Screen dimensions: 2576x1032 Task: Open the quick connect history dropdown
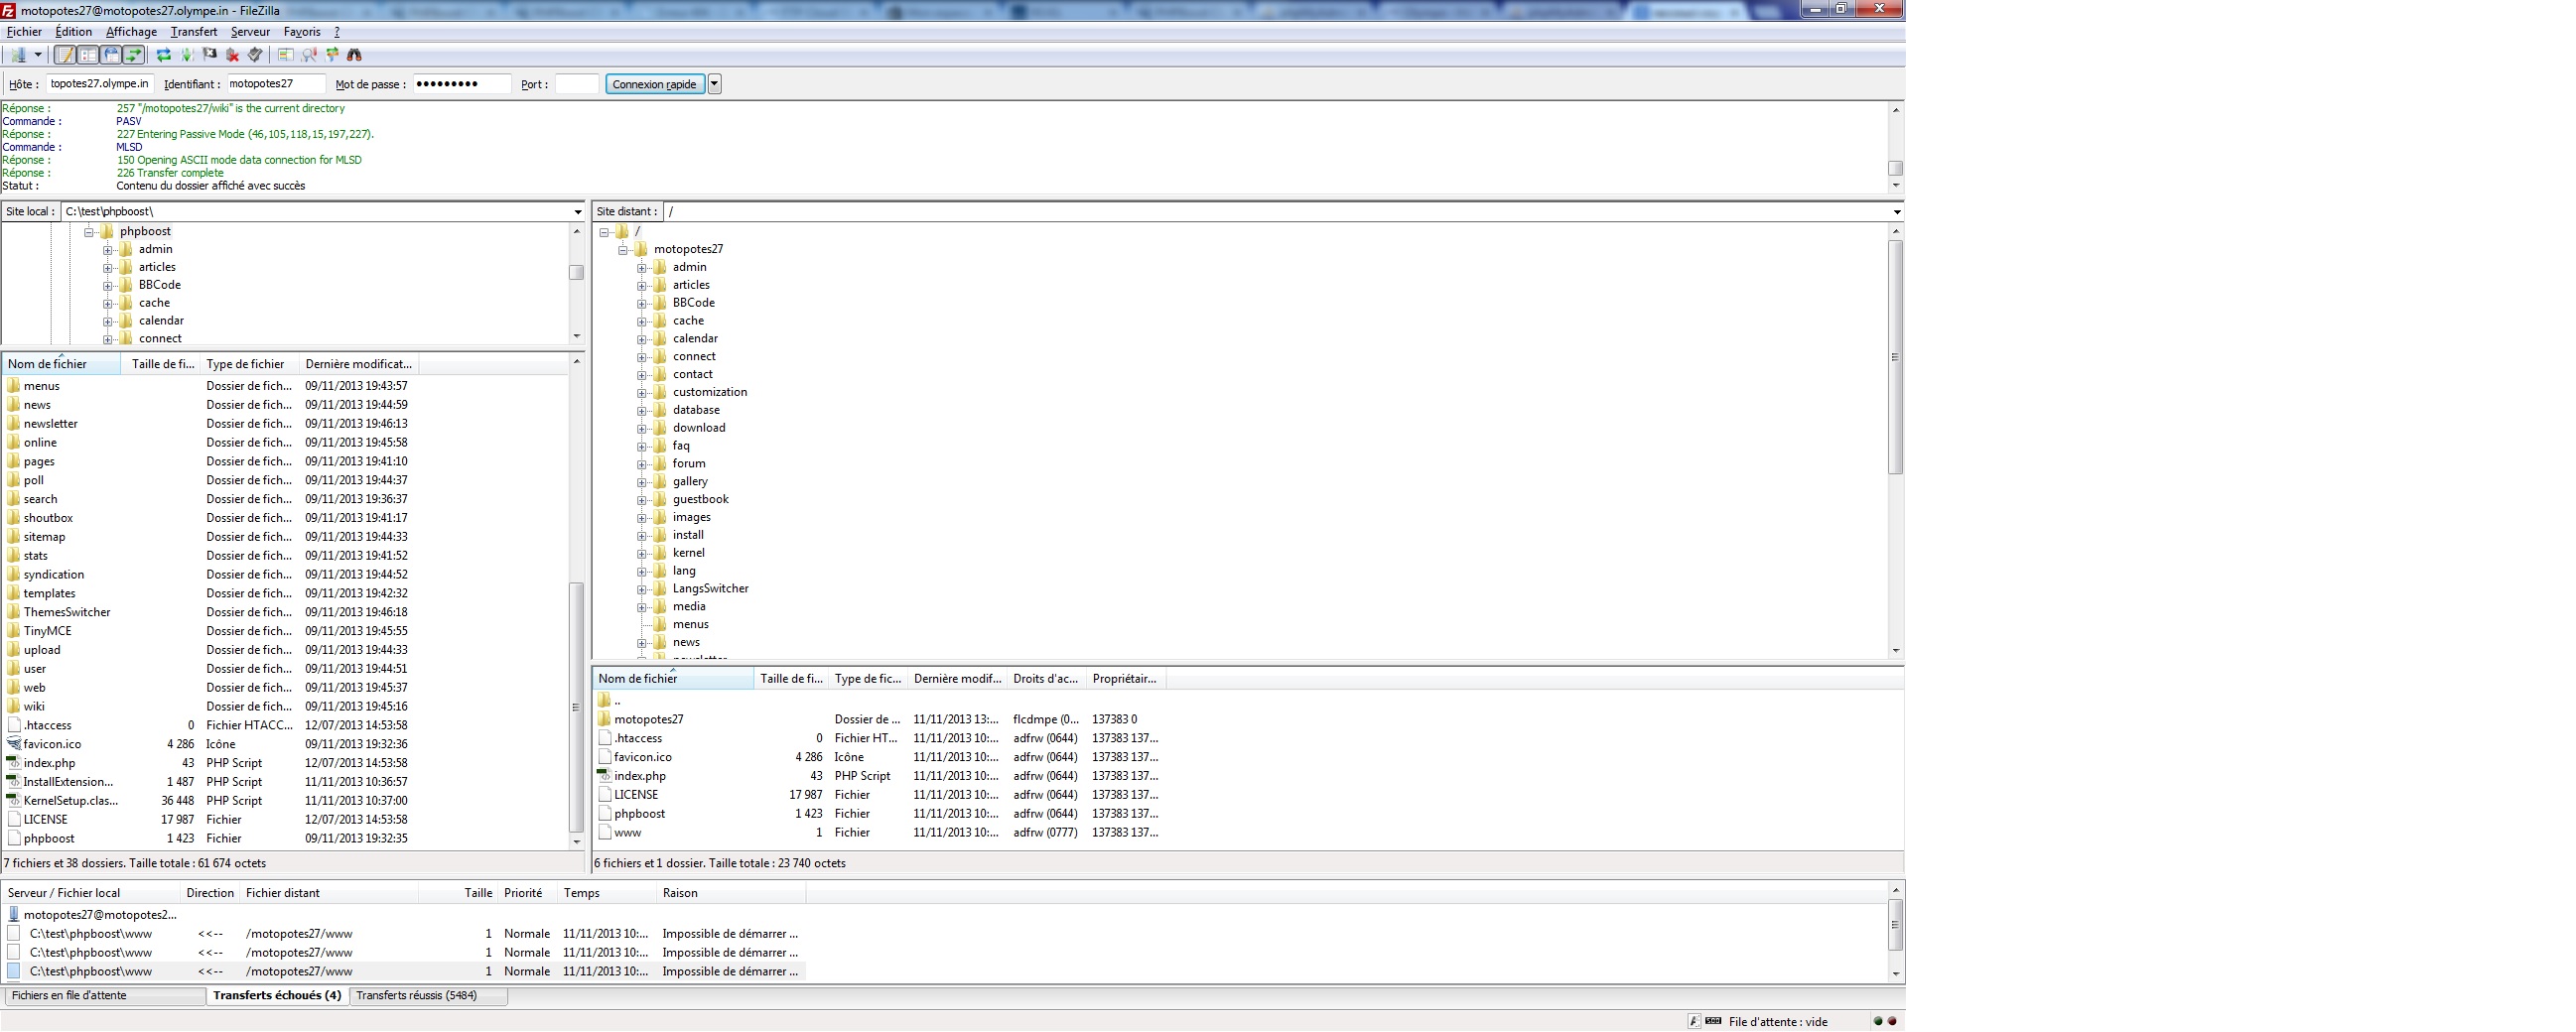point(715,84)
